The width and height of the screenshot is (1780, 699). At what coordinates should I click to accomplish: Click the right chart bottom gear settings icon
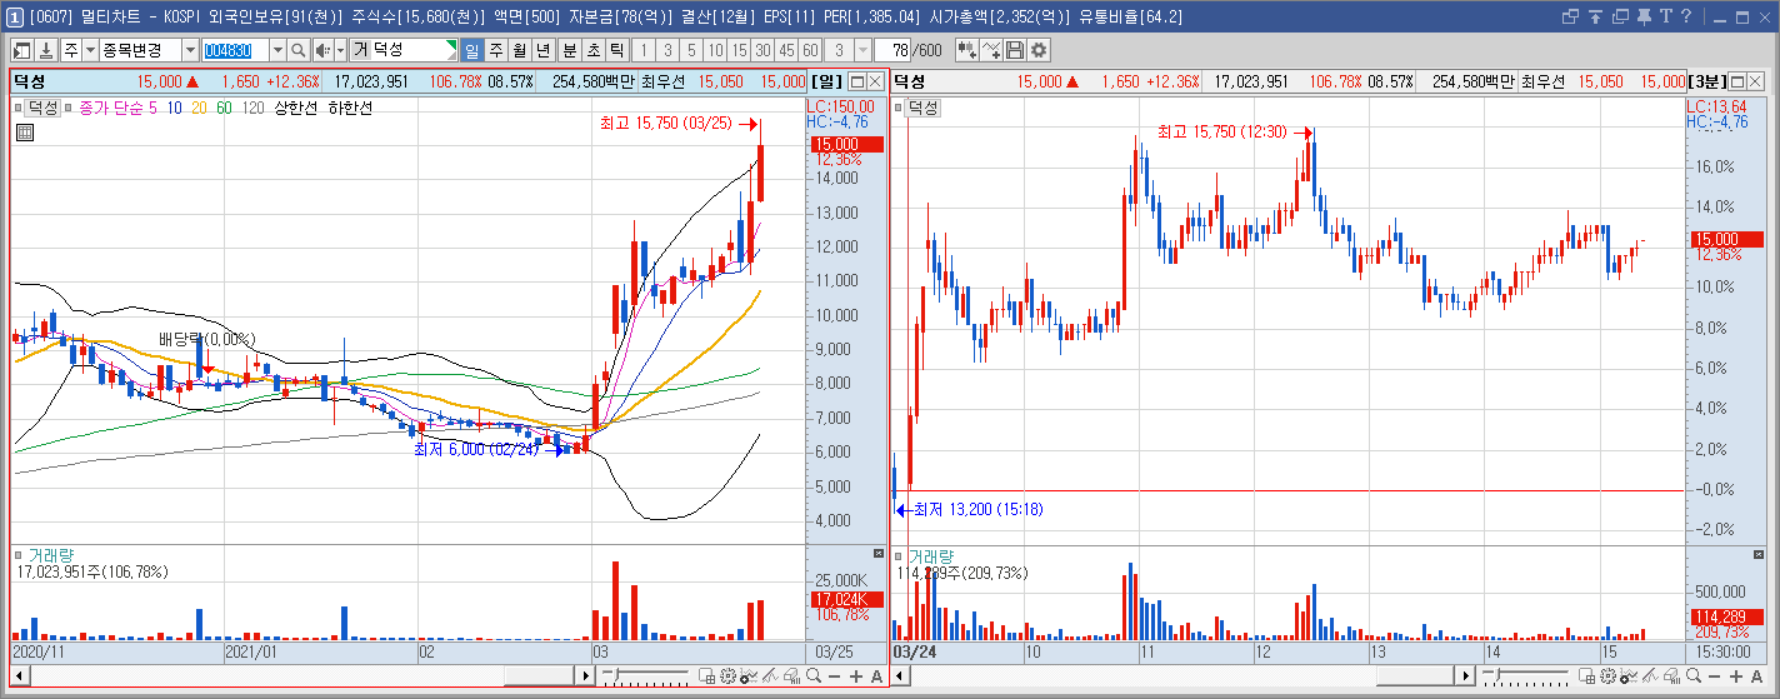click(1608, 677)
